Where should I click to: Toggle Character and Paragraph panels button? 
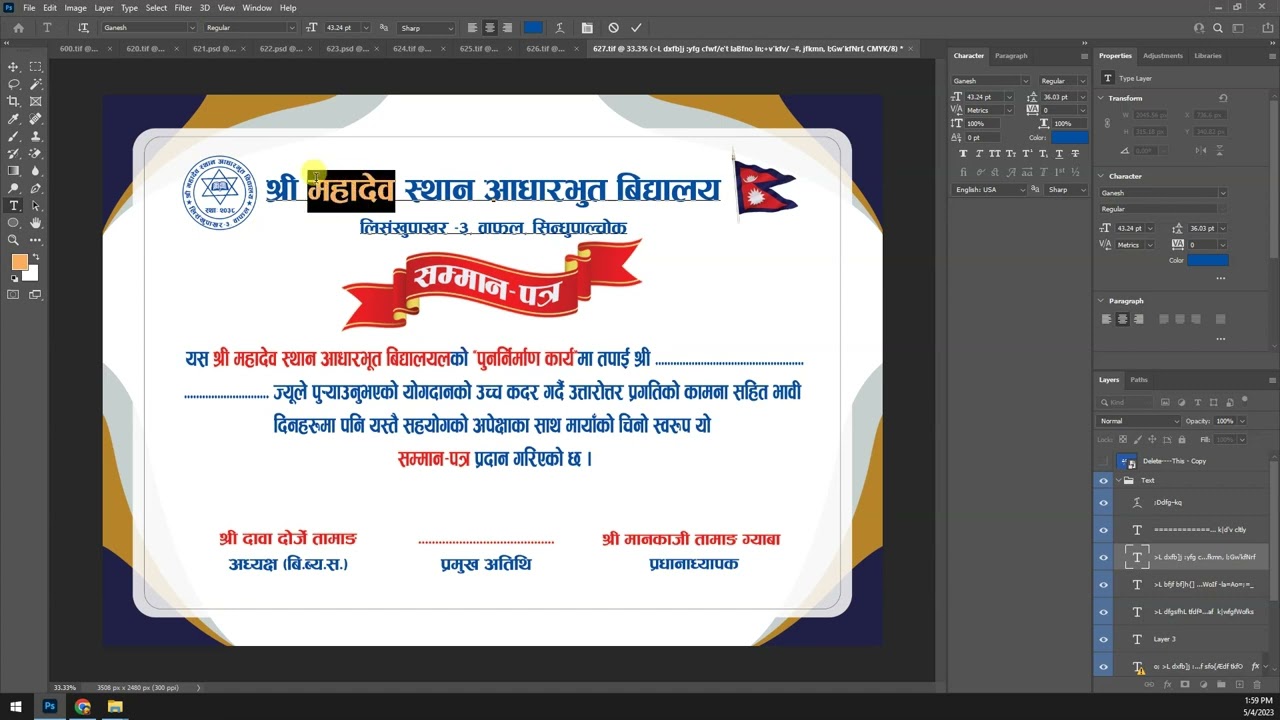click(587, 28)
